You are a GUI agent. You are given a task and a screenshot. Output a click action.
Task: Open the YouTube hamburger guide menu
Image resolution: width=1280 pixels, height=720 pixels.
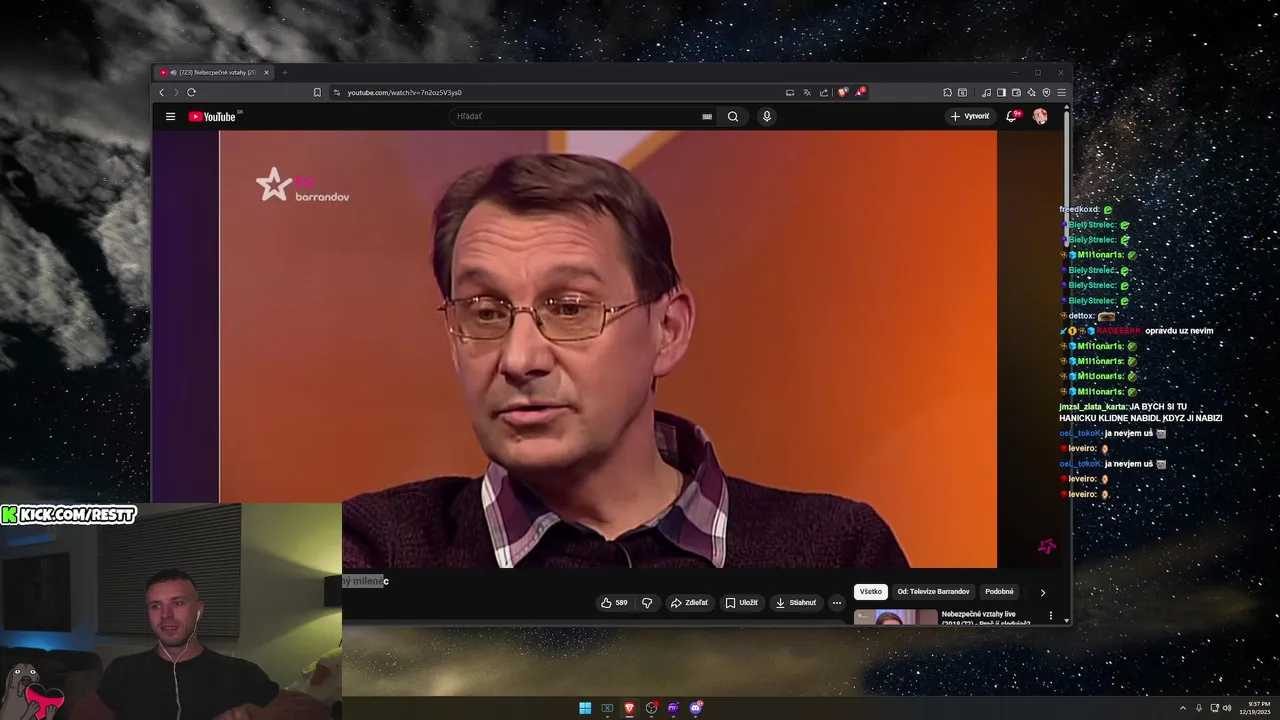[x=170, y=116]
